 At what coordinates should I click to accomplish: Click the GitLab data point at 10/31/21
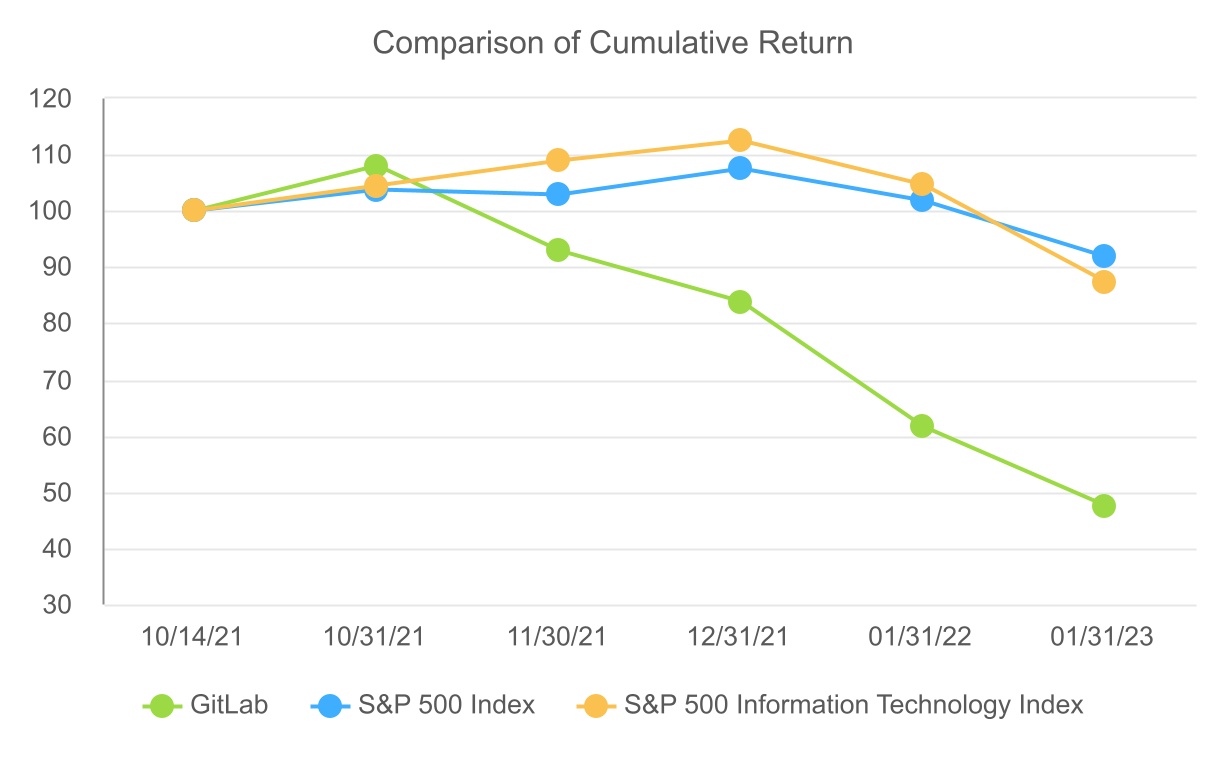click(376, 166)
